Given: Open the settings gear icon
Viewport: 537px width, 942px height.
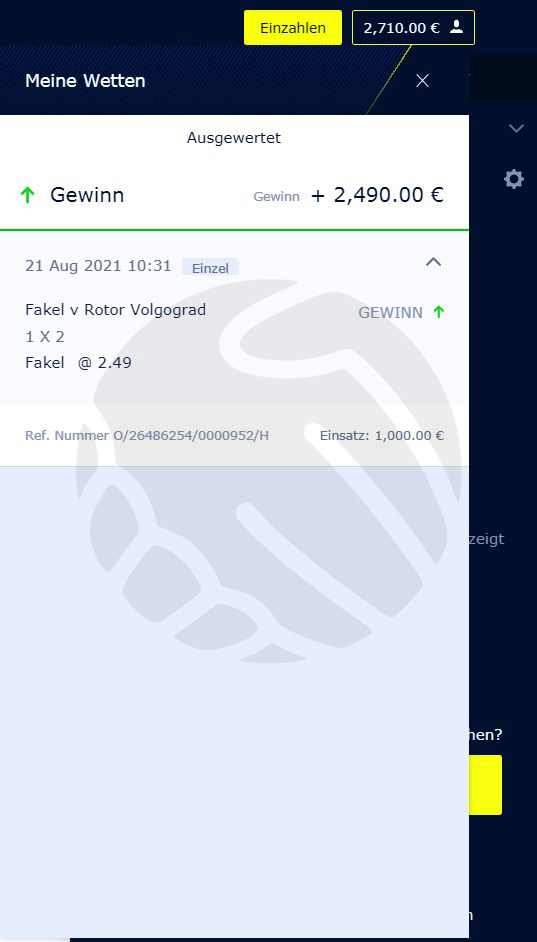Looking at the screenshot, I should pos(514,179).
